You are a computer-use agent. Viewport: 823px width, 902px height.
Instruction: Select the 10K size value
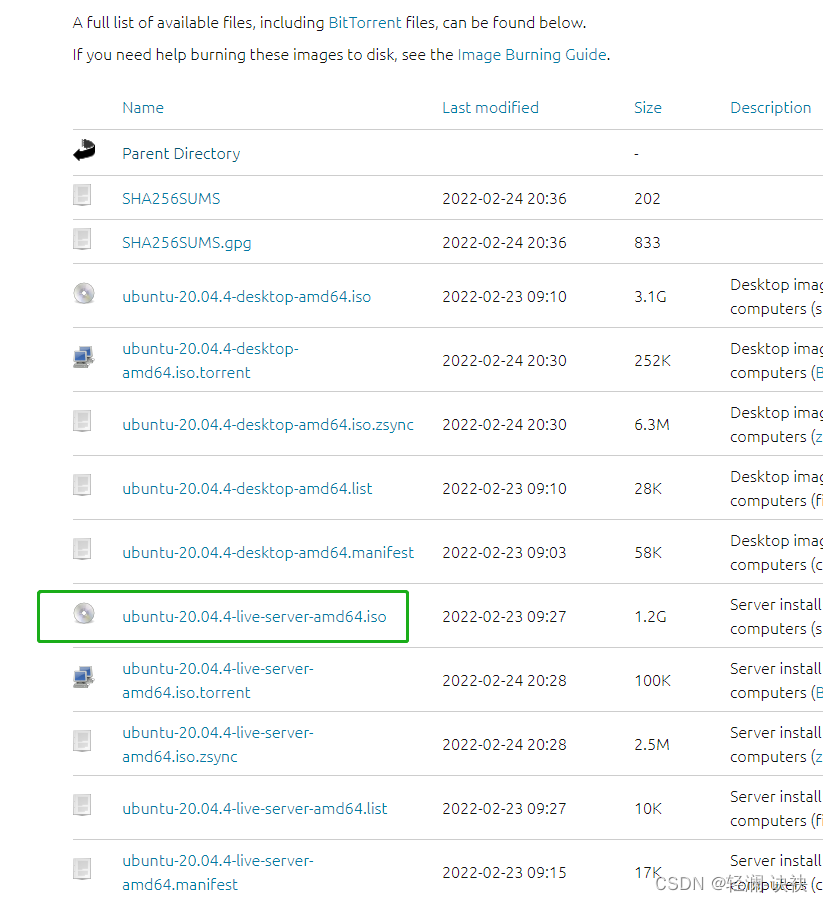pyautogui.click(x=648, y=808)
